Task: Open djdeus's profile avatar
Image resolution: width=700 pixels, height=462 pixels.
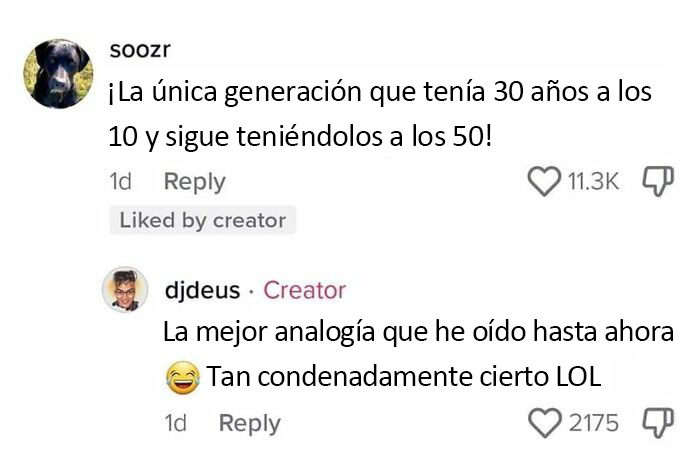Action: (125, 290)
